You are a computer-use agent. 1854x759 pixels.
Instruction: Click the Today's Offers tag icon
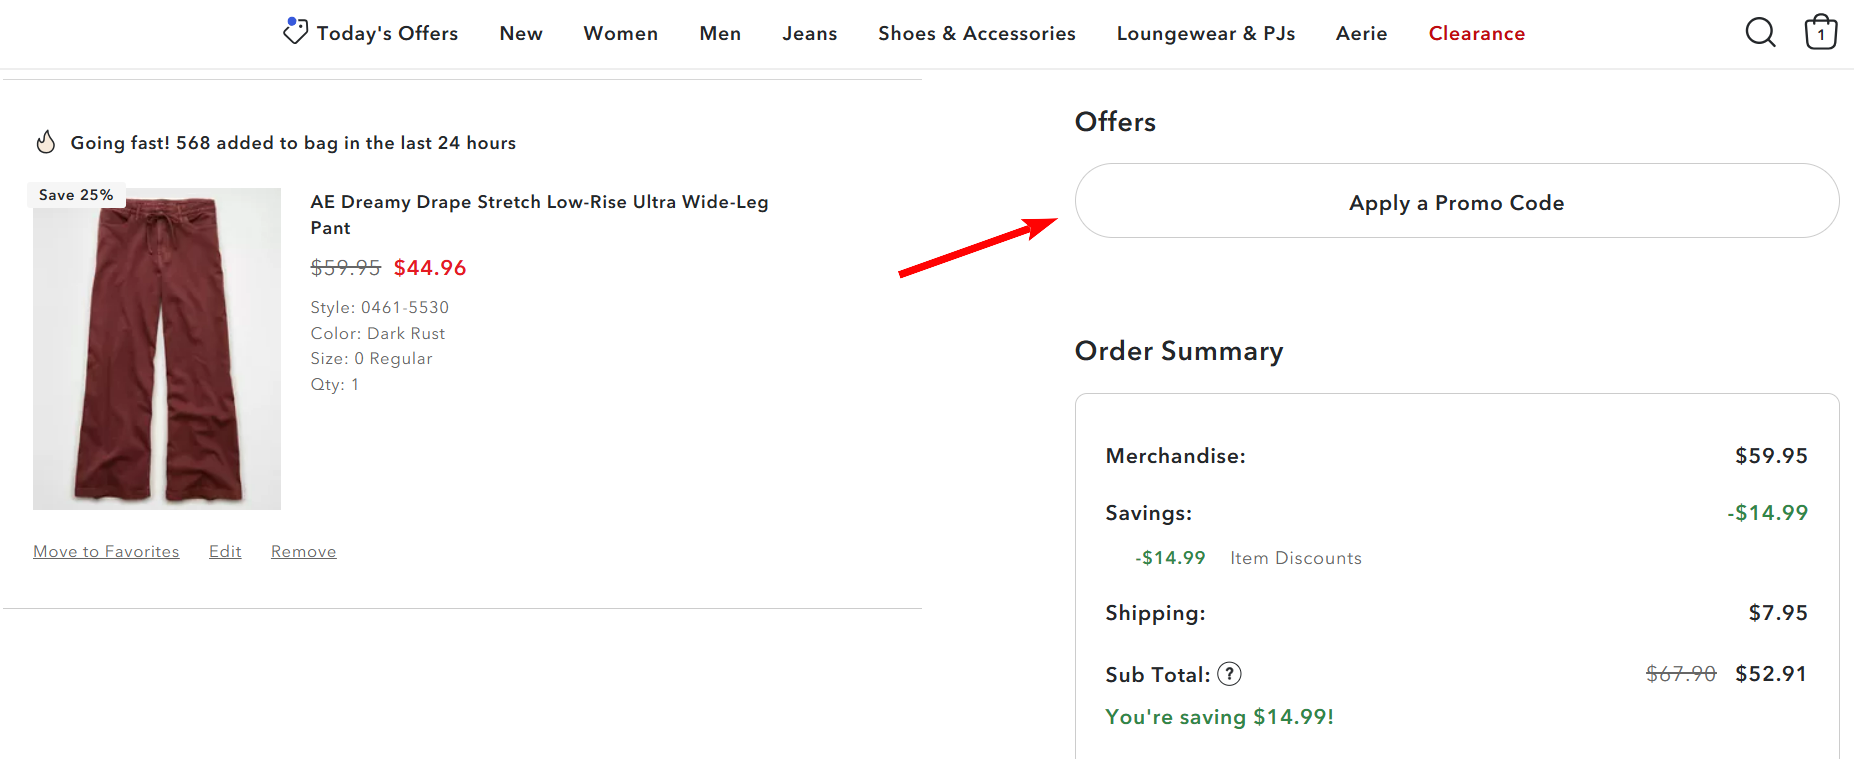pos(295,32)
